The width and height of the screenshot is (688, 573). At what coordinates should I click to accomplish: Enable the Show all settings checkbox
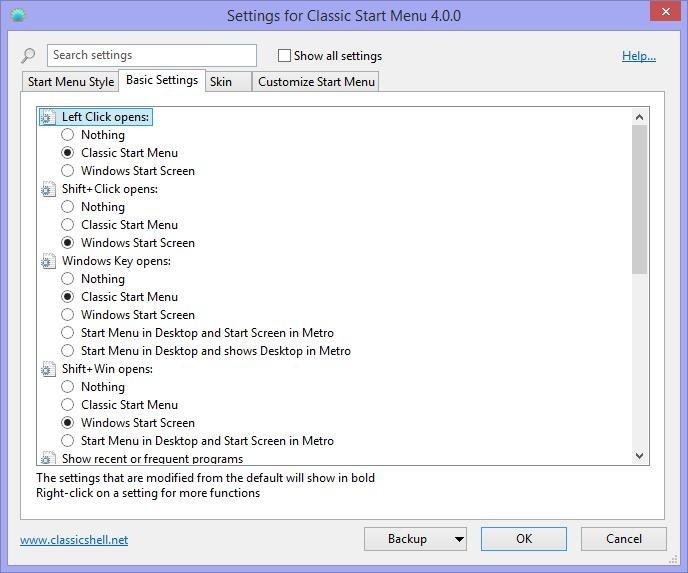click(284, 56)
